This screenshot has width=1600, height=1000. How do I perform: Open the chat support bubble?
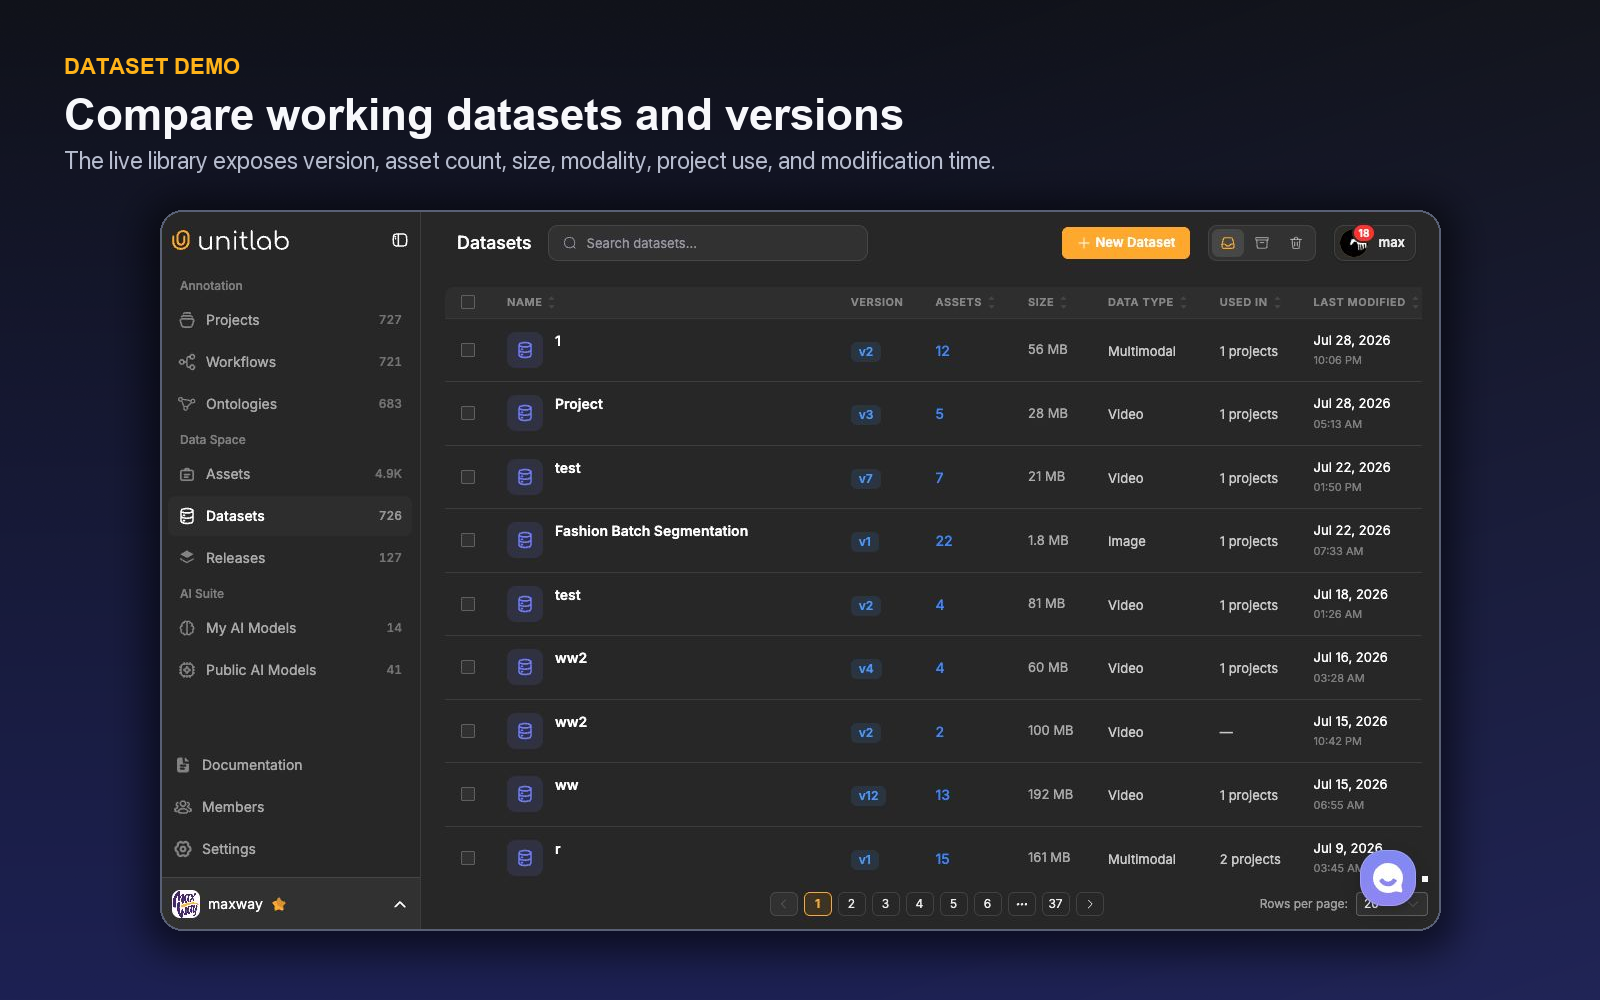coord(1388,878)
